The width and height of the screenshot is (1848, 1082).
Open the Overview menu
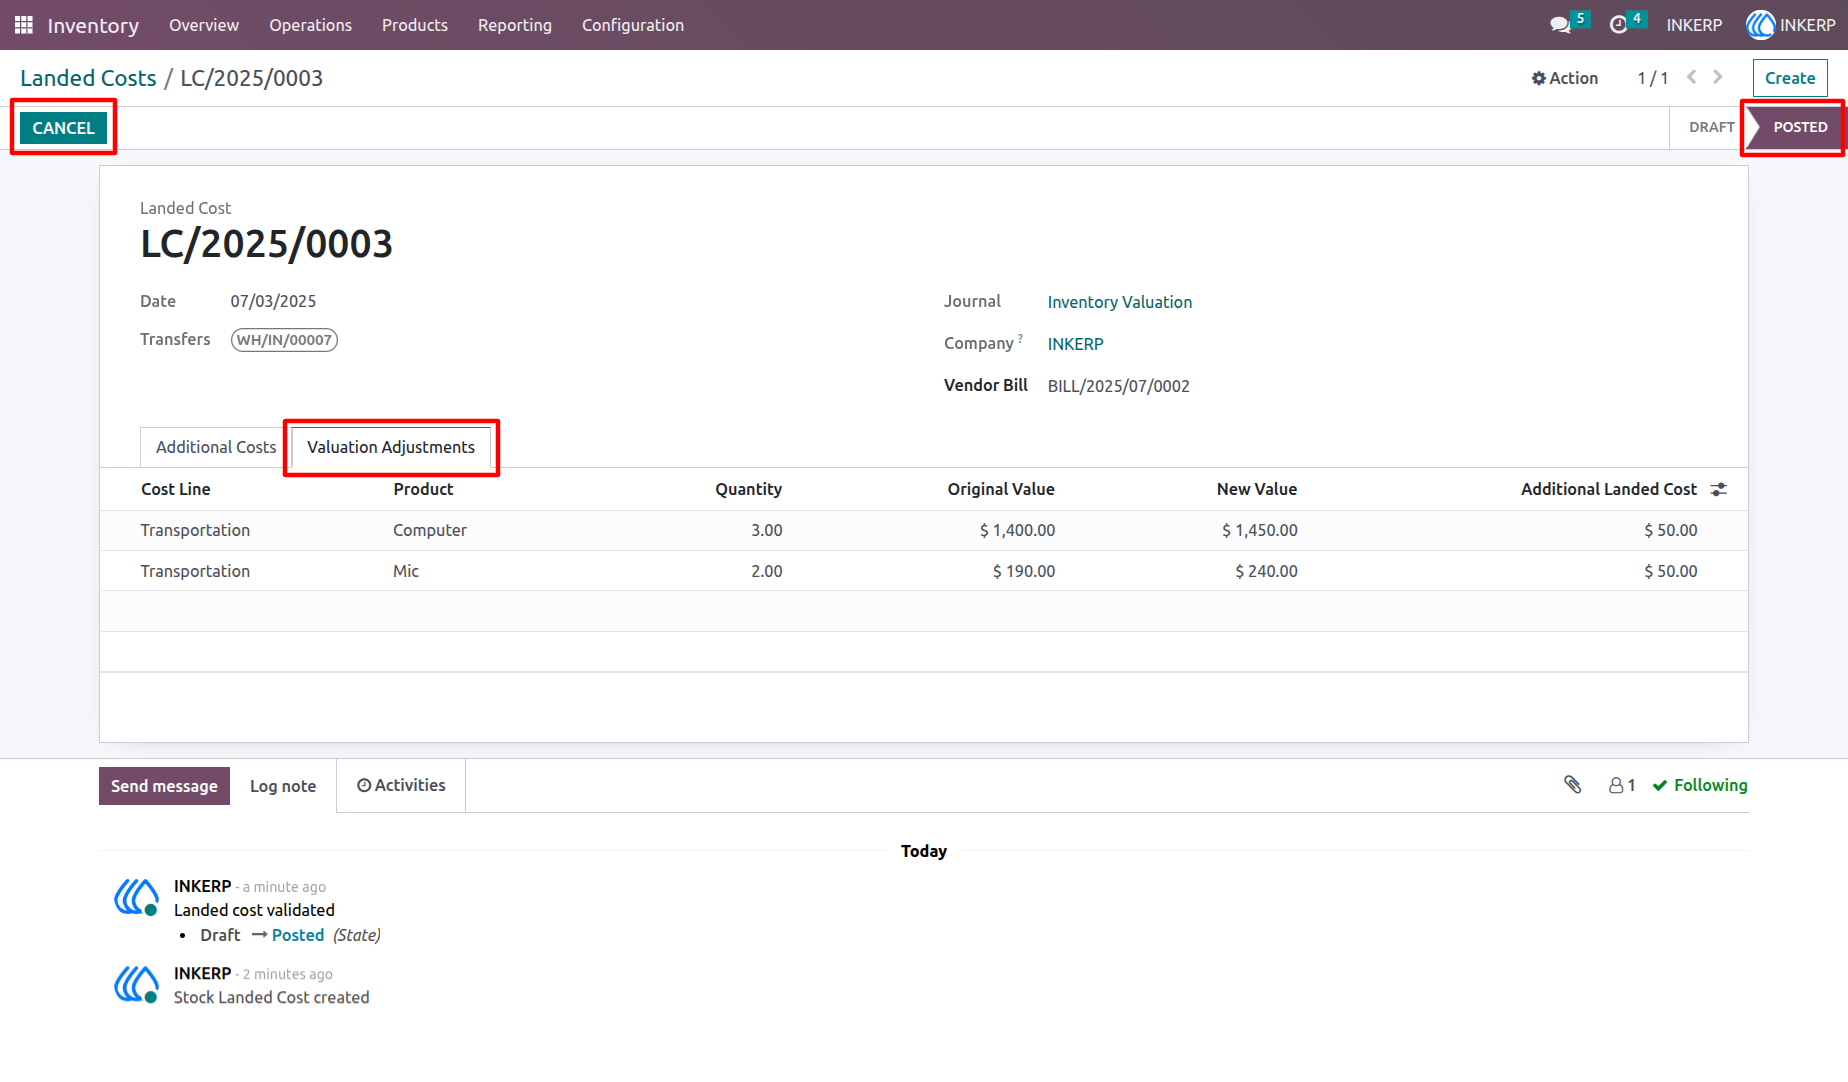pyautogui.click(x=204, y=25)
